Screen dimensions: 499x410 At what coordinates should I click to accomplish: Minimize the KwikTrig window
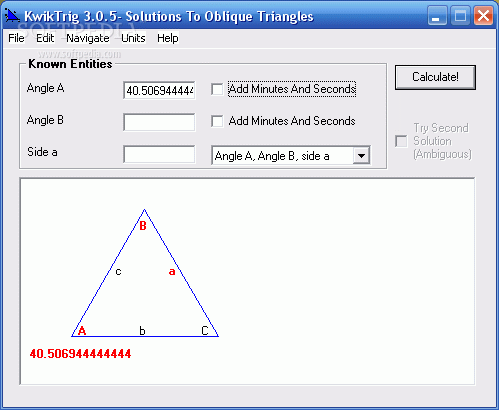coord(437,16)
